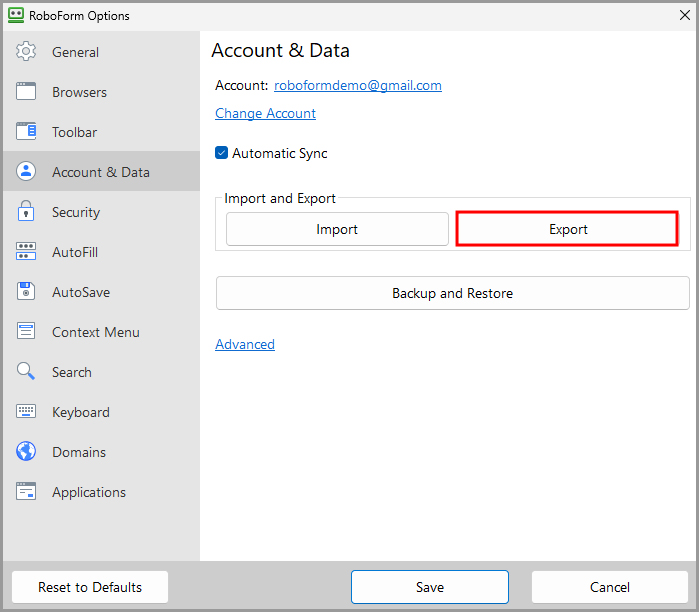Viewport: 699px width, 612px height.
Task: Click the roboformdemo@gmail.com account link
Action: (x=358, y=85)
